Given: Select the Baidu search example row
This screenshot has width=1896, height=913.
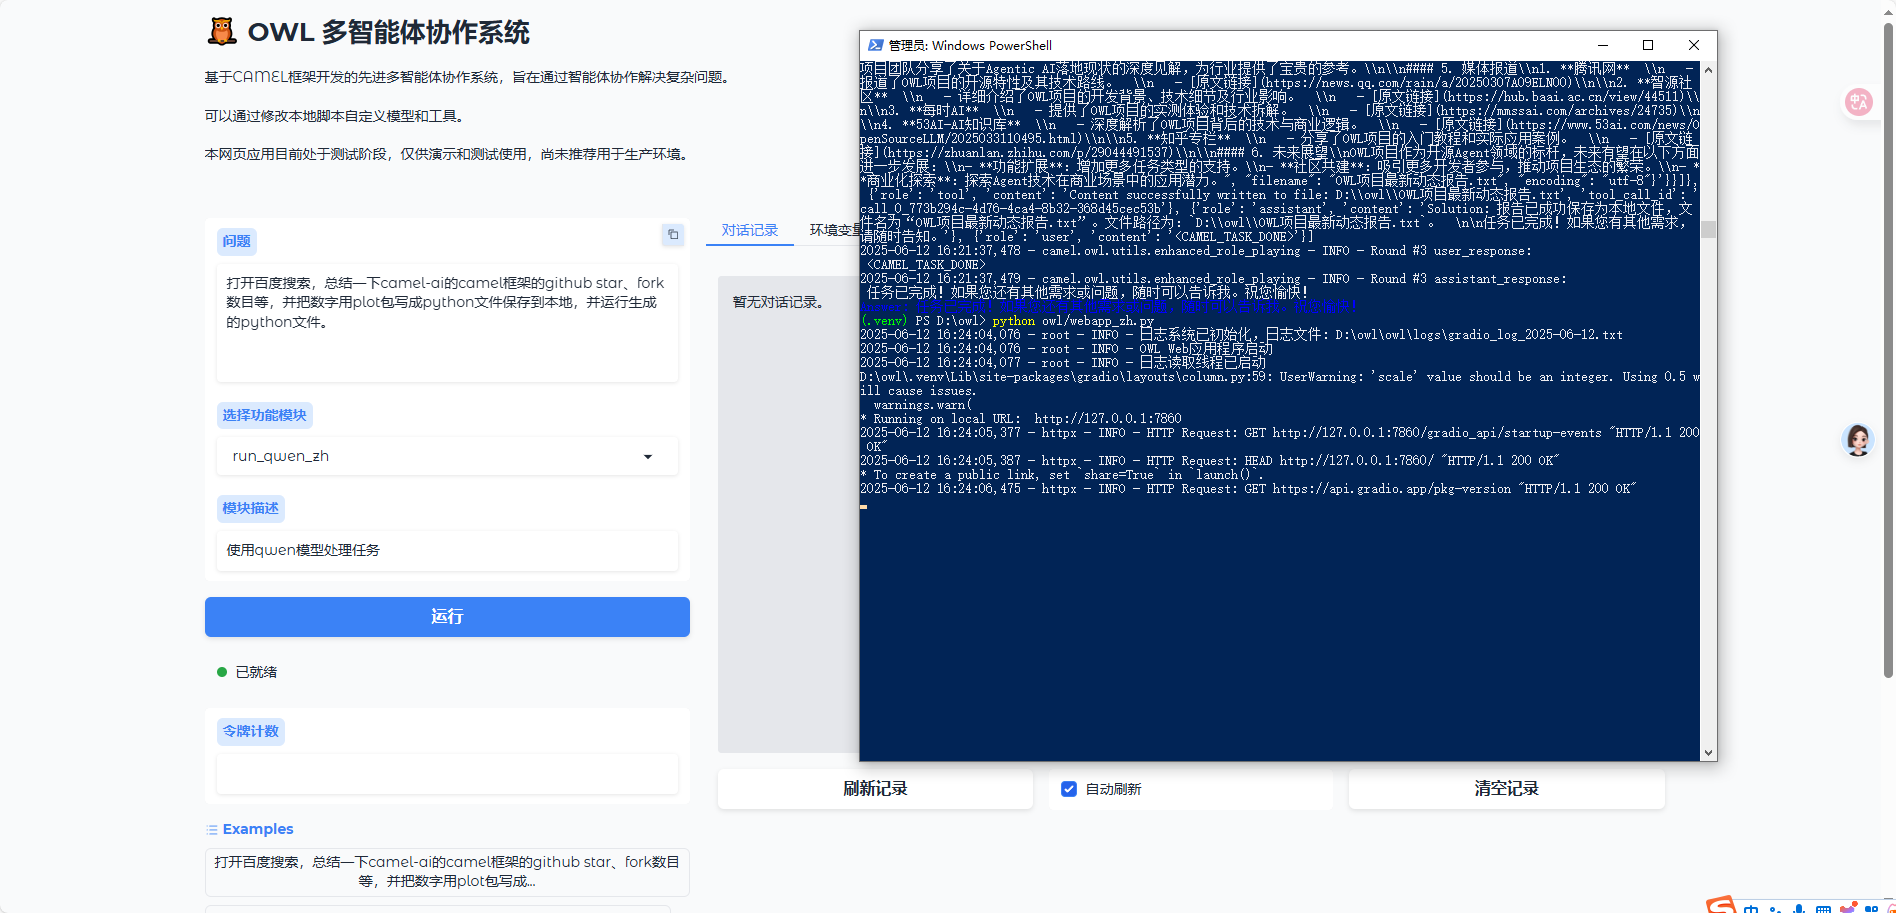Looking at the screenshot, I should tap(447, 872).
